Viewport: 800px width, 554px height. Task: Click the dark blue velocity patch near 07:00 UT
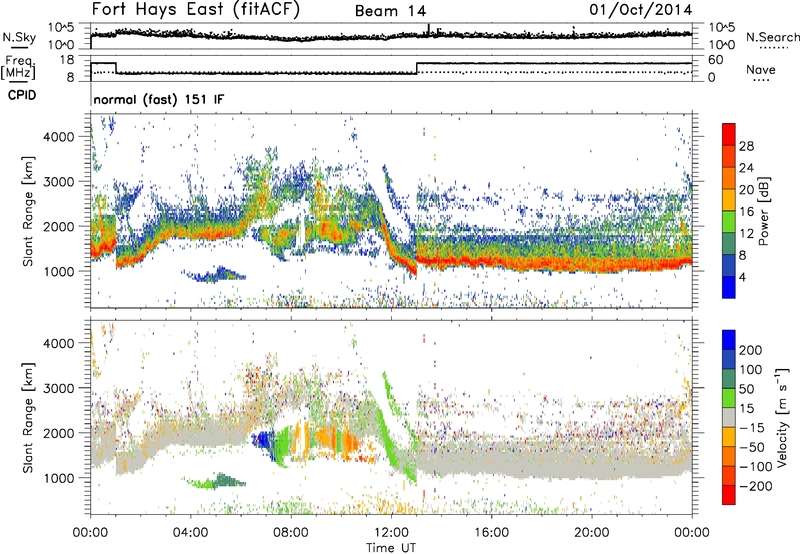point(264,440)
